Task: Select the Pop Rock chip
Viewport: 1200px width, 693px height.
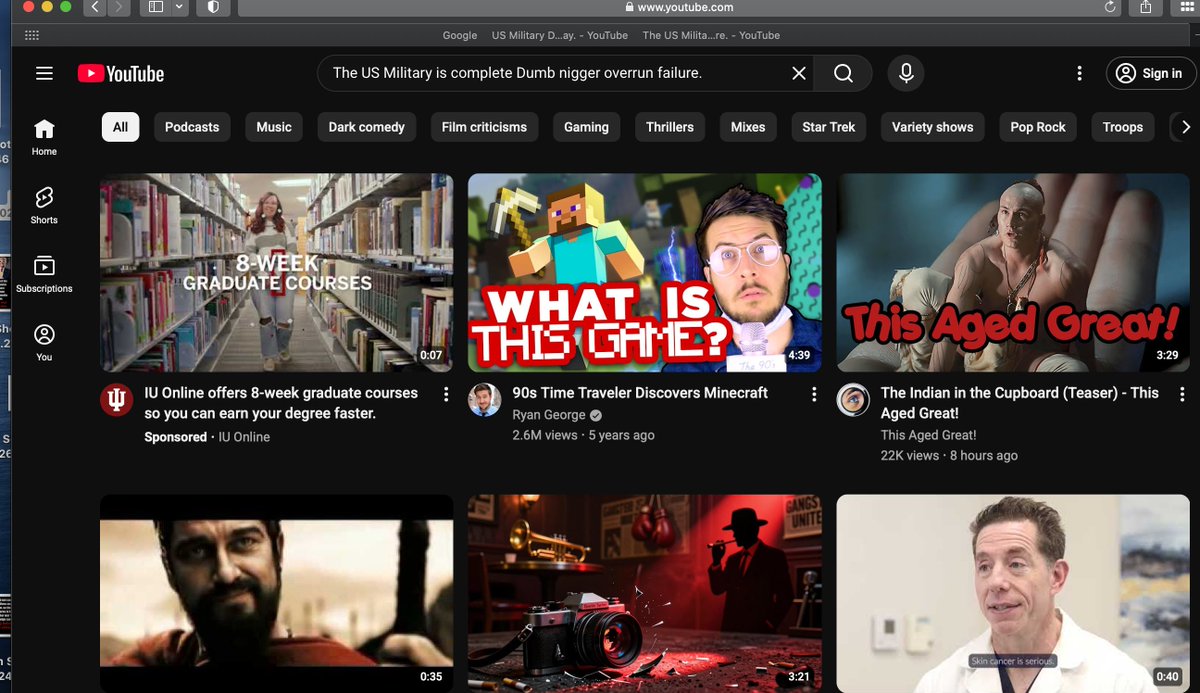Action: click(x=1038, y=127)
